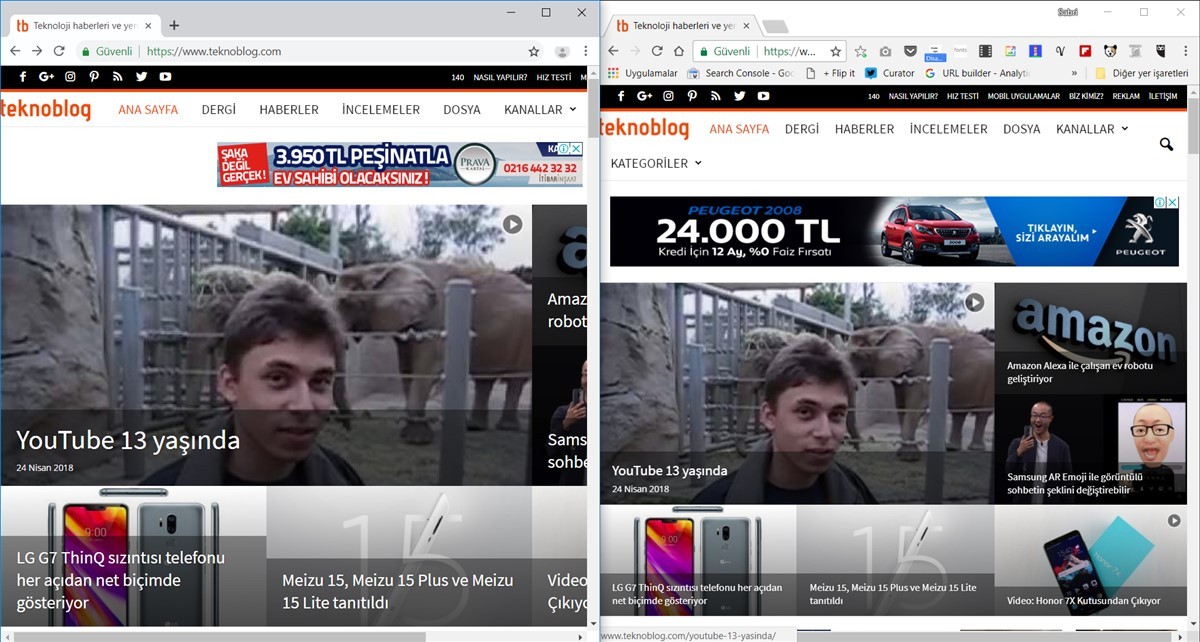Close the Teknoloji haberleri tab in the left window
Image resolution: width=1200 pixels, height=642 pixels.
pyautogui.click(x=148, y=25)
